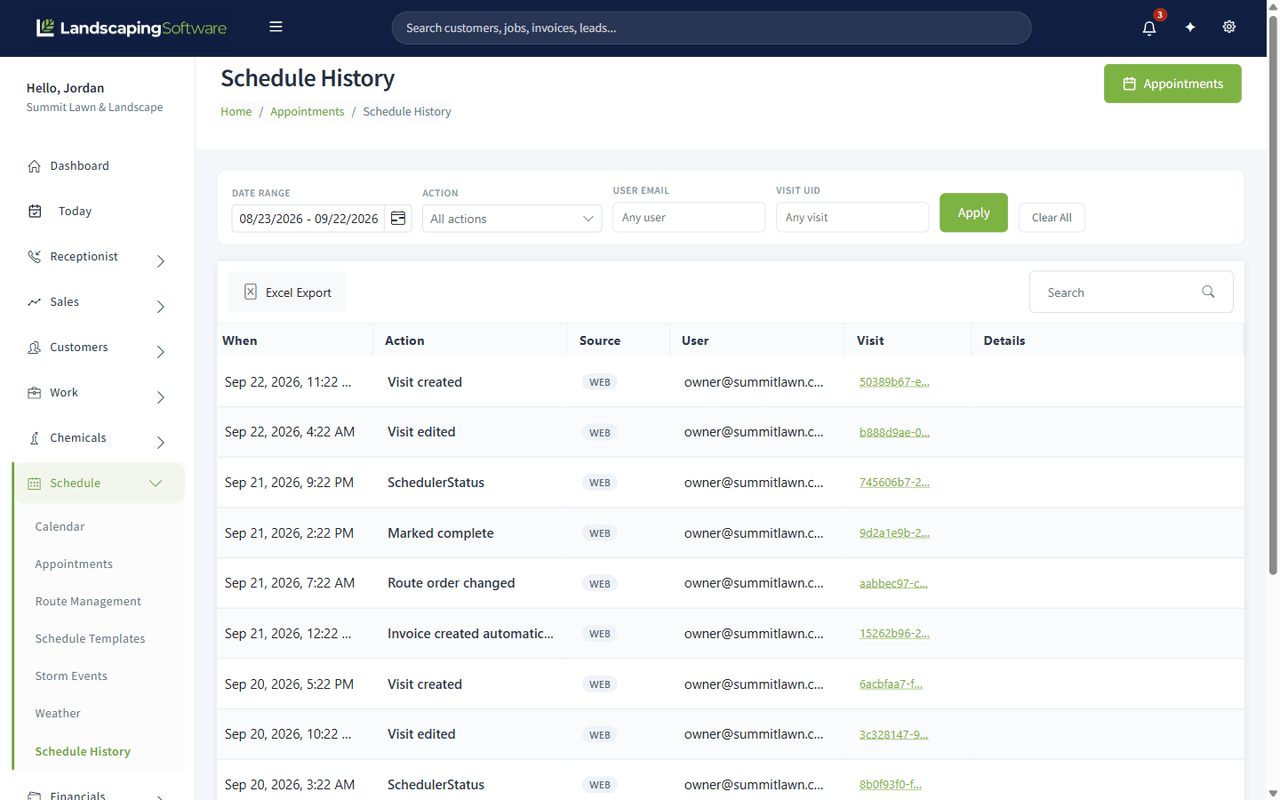The height and width of the screenshot is (800, 1280).
Task: Click the Work briefcase icon
Action: [x=34, y=393]
